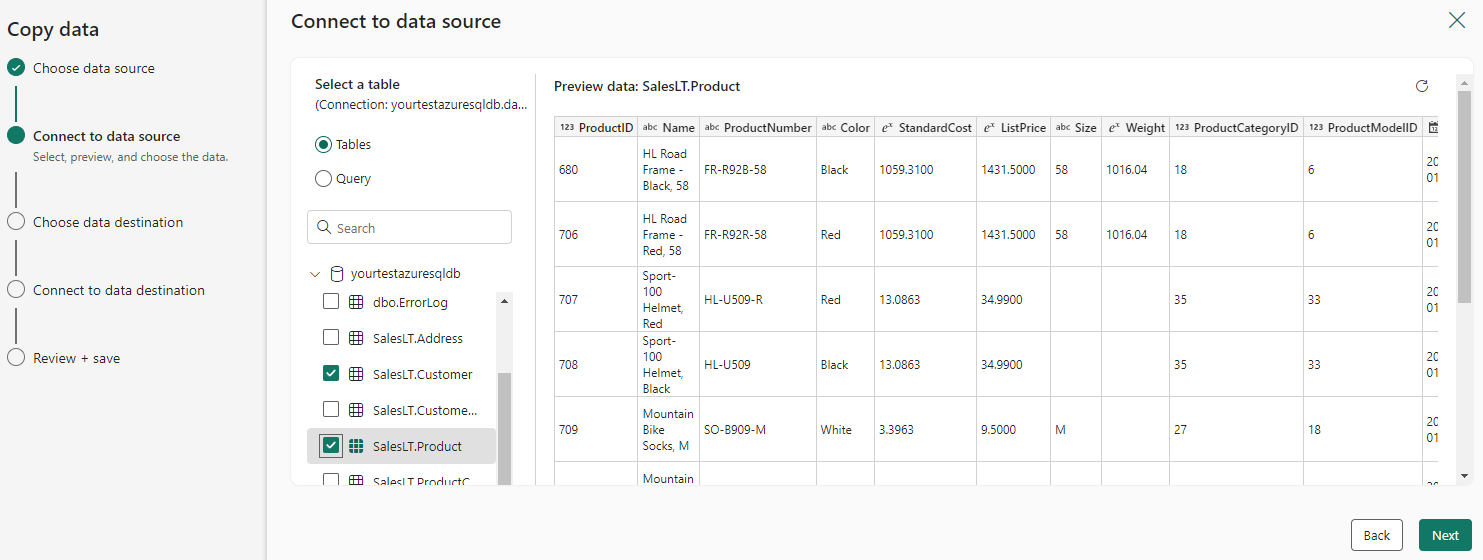Select the SalesLT.Address table name
Image resolution: width=1483 pixels, height=560 pixels.
(418, 338)
